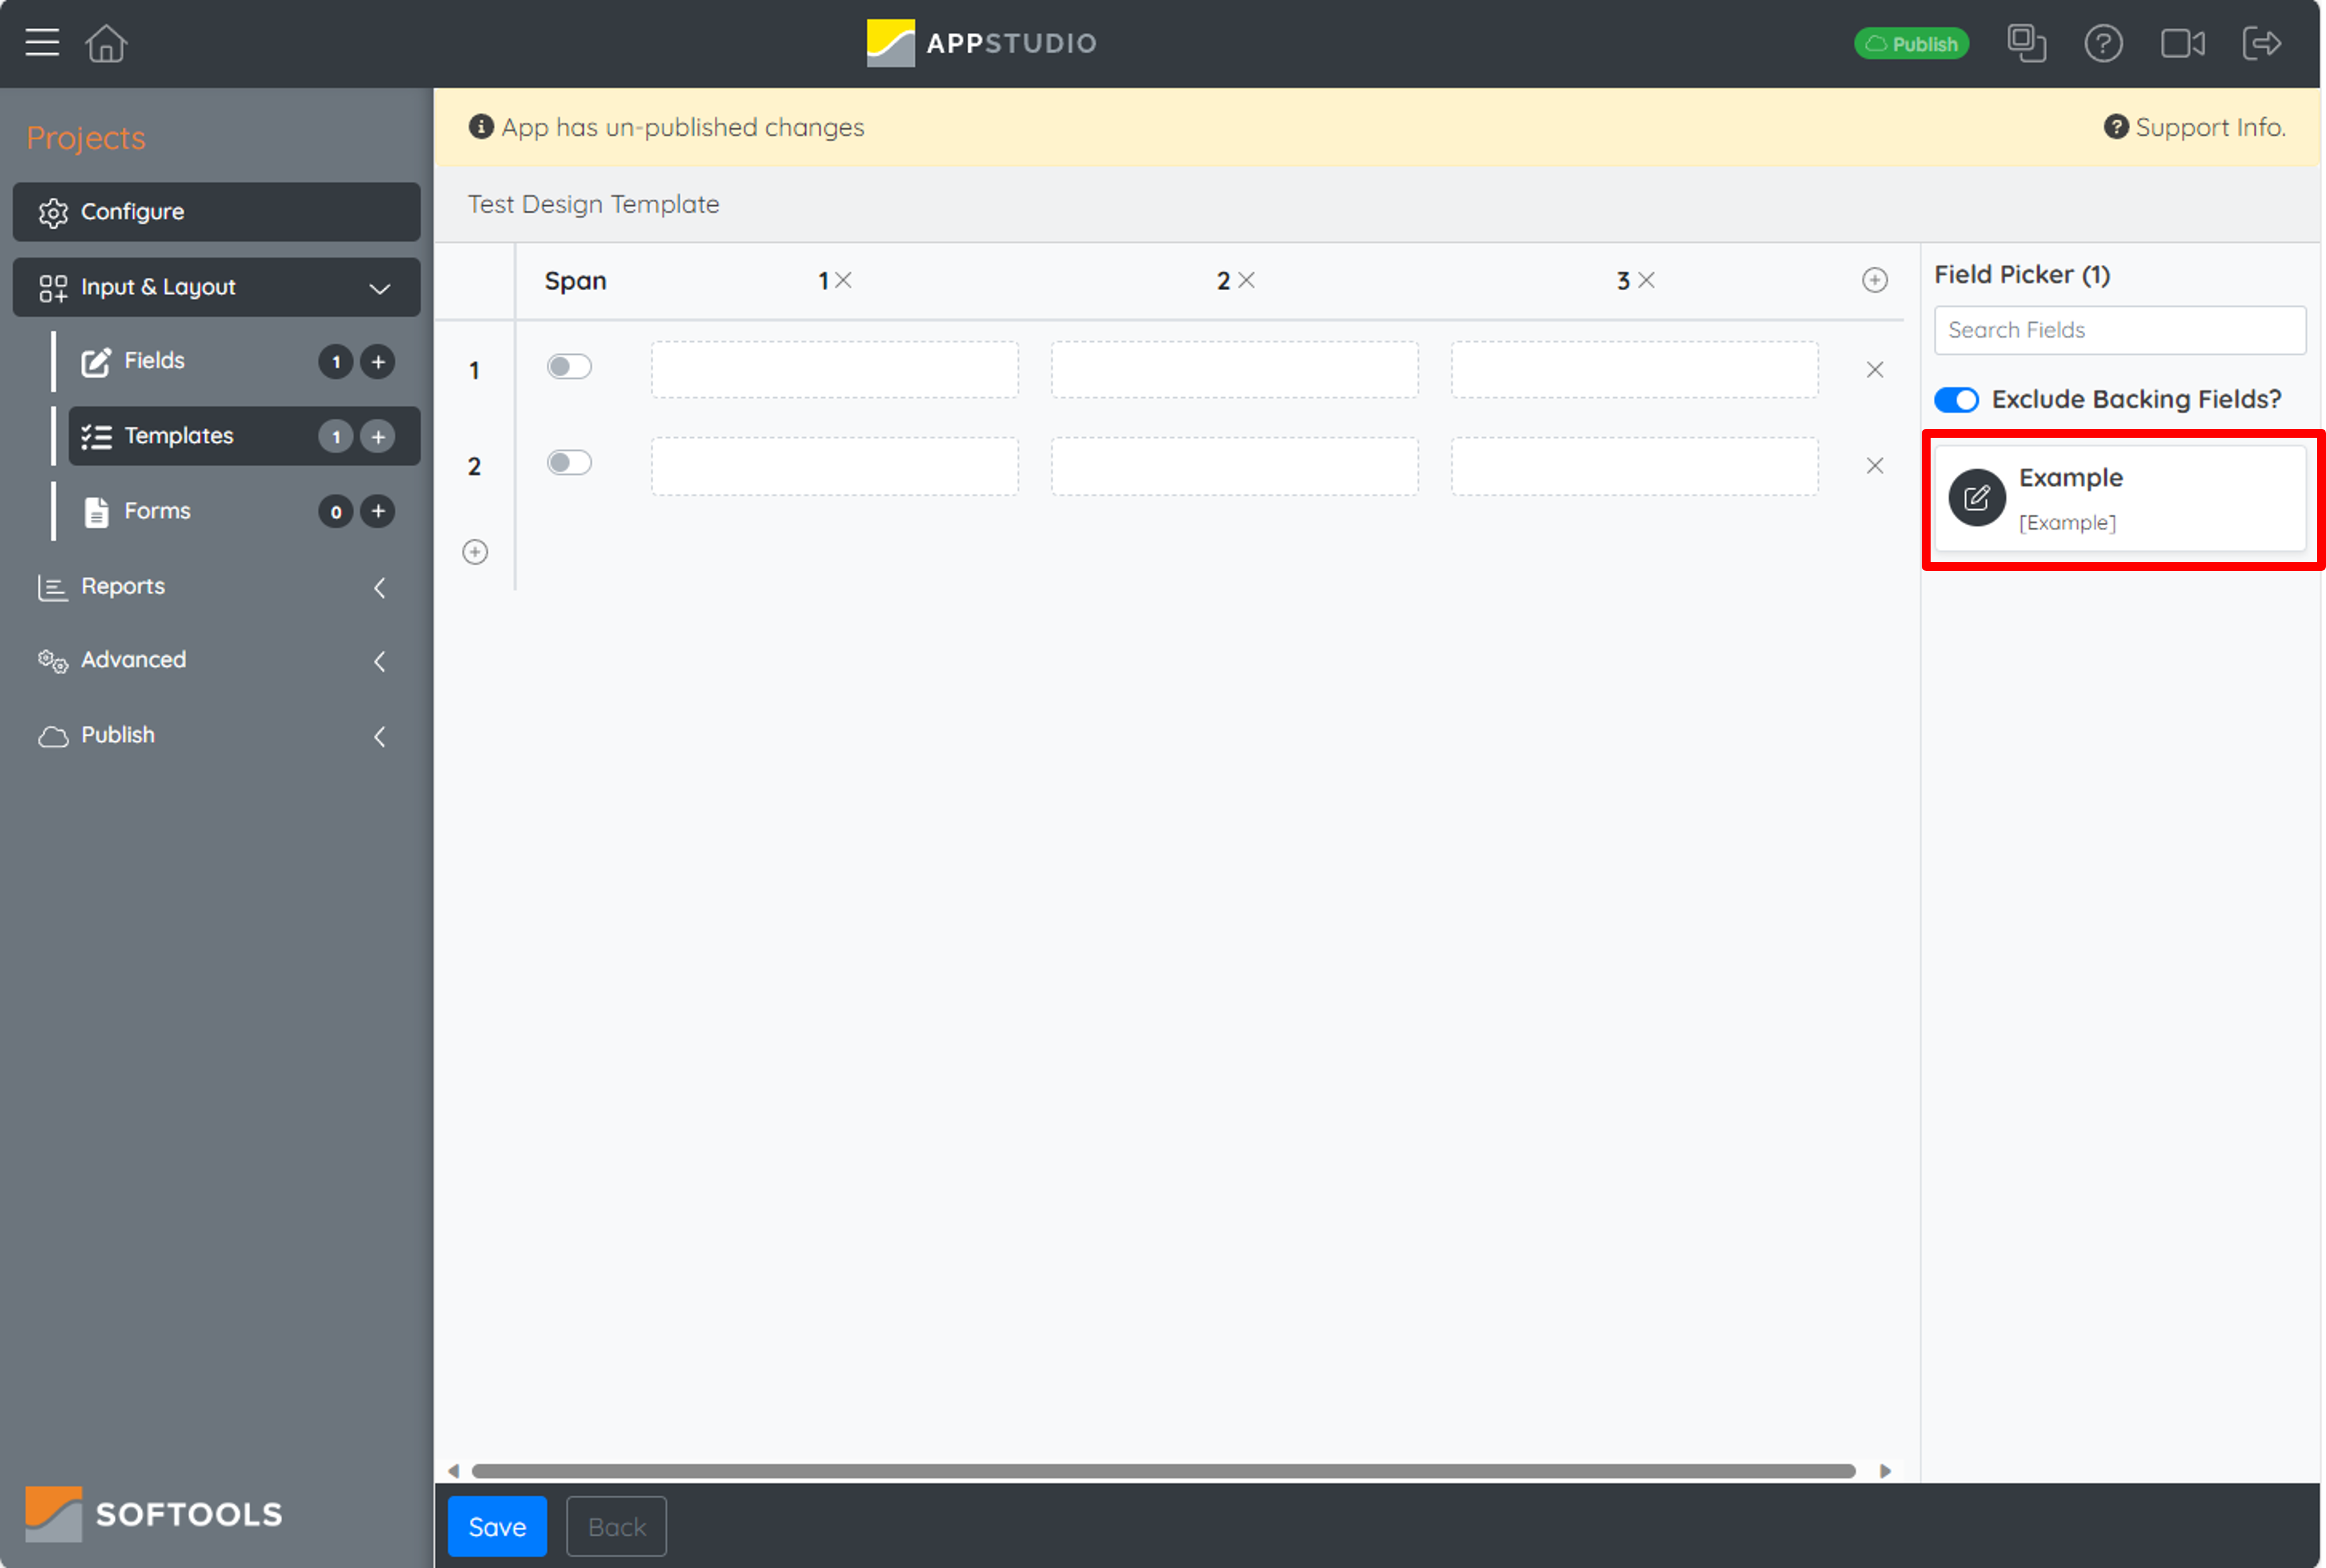Click the Softools logo
2326x1568 pixels.
point(154,1513)
